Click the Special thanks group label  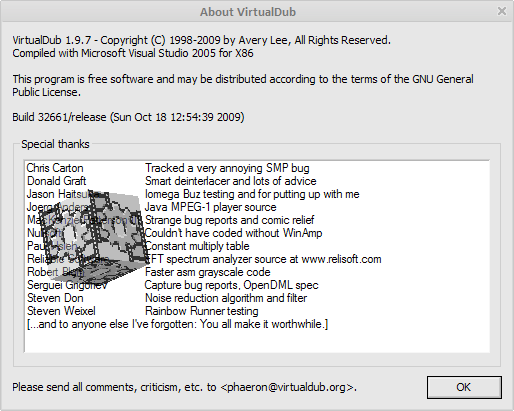click(55, 144)
